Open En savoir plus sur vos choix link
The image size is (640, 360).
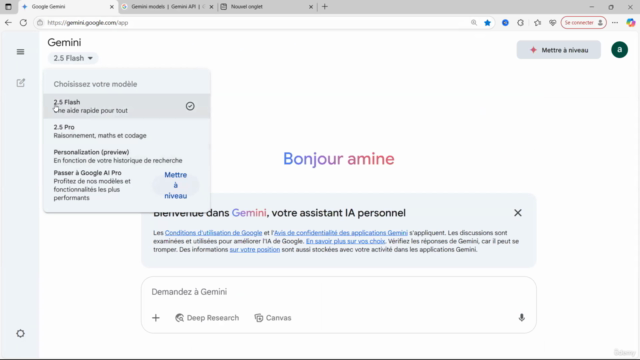point(345,241)
